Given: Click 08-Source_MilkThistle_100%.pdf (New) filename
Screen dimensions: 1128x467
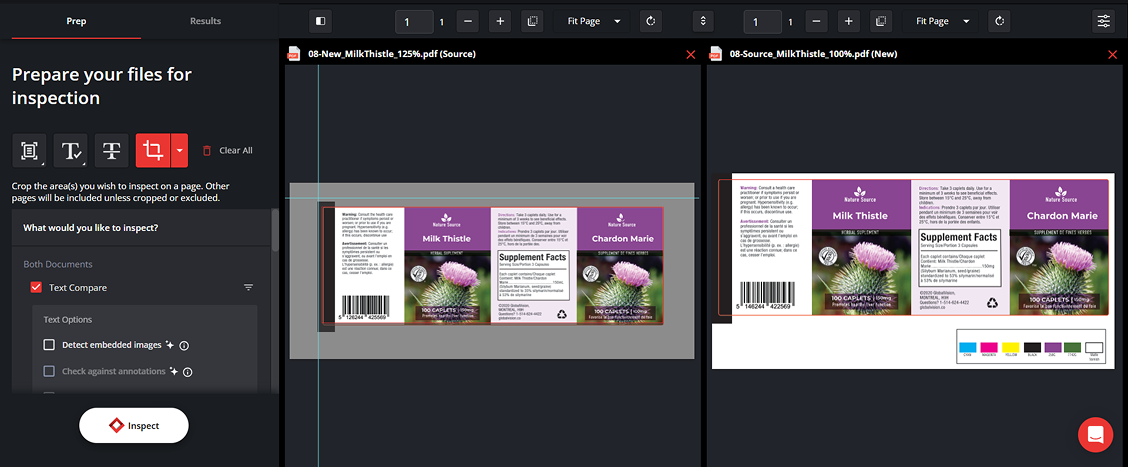Looking at the screenshot, I should click(813, 54).
